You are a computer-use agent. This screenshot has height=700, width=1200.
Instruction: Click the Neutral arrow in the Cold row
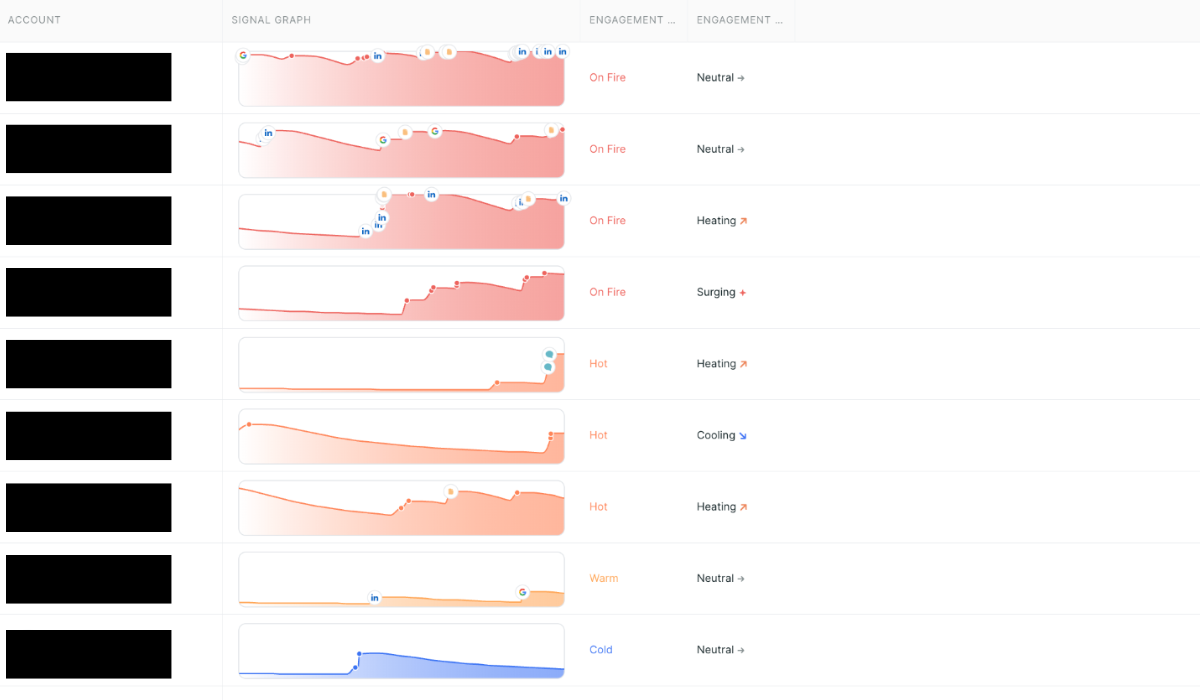741,650
